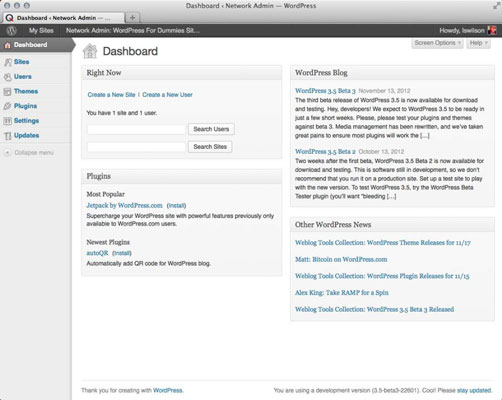Click the Sites icon in sidebar

(x=7, y=62)
